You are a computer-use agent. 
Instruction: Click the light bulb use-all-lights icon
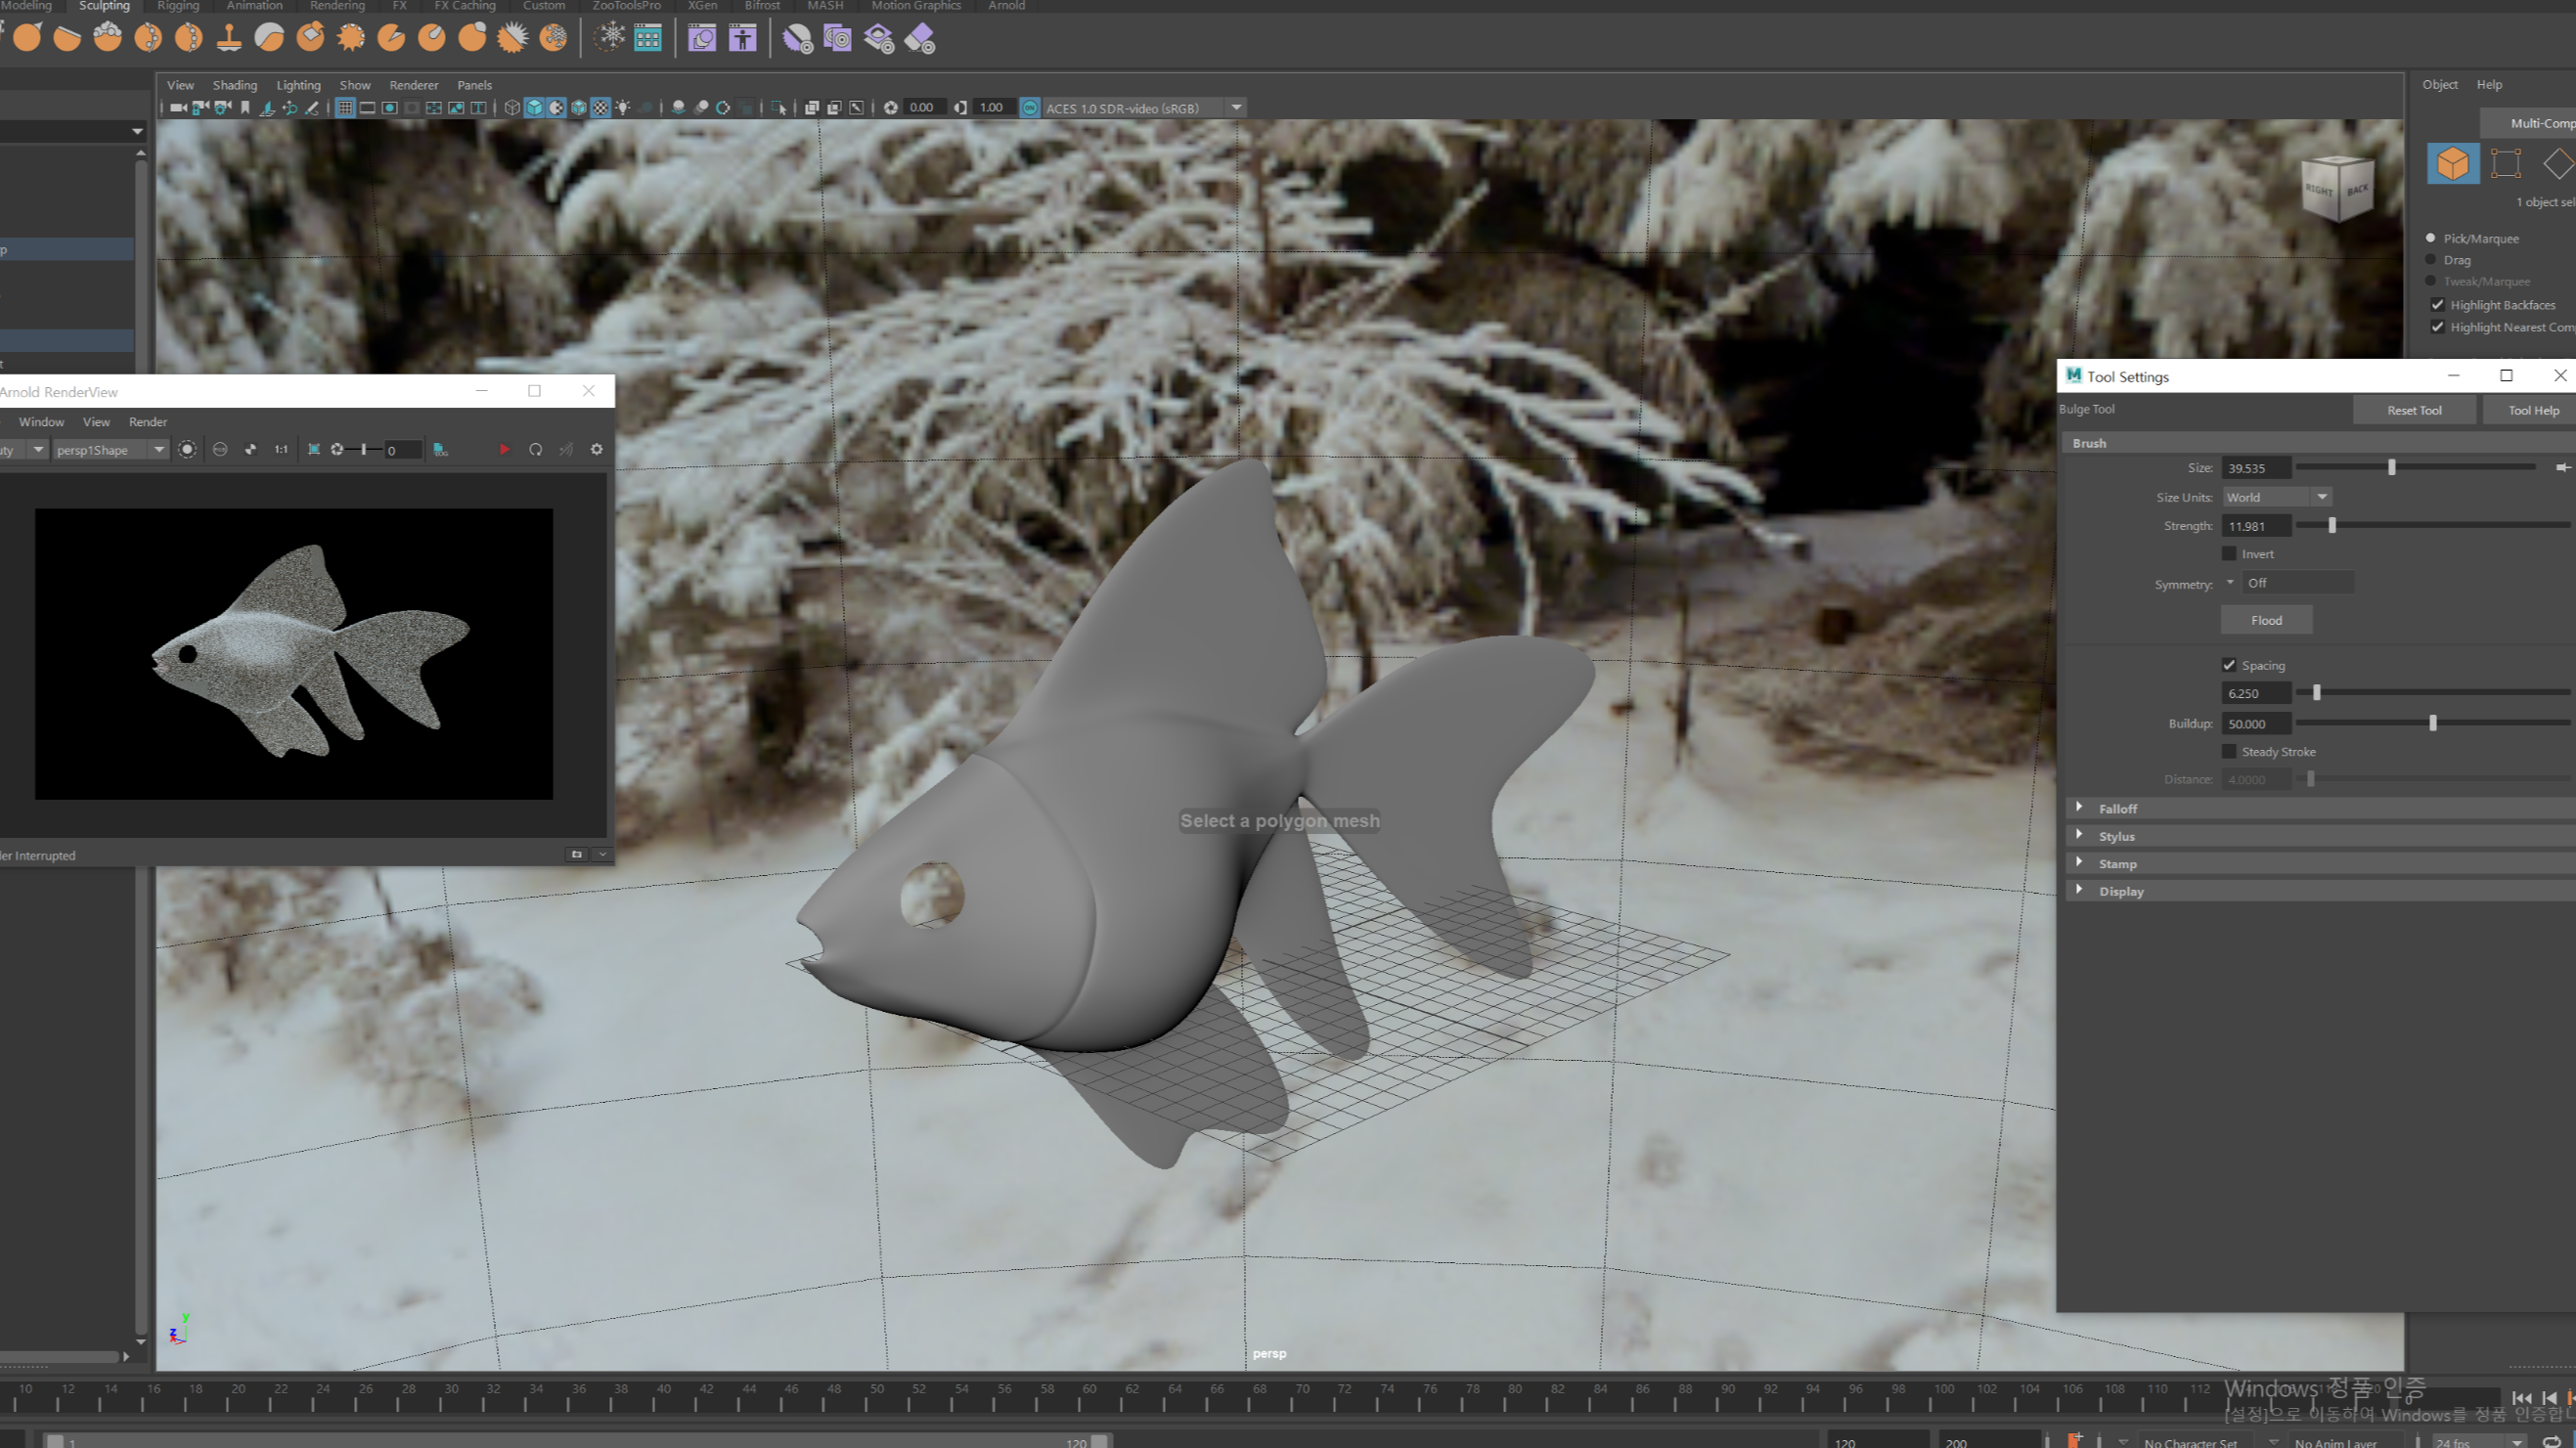point(623,108)
